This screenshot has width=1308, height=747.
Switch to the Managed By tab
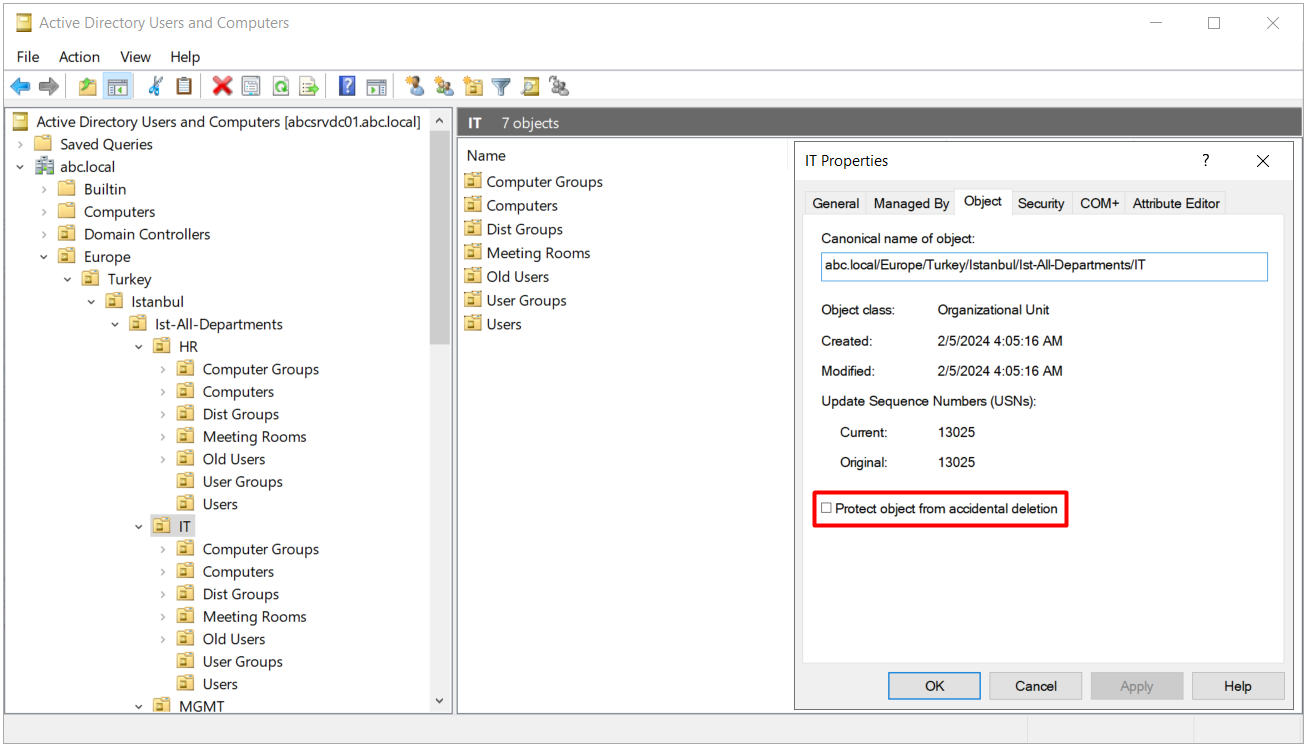click(x=911, y=203)
